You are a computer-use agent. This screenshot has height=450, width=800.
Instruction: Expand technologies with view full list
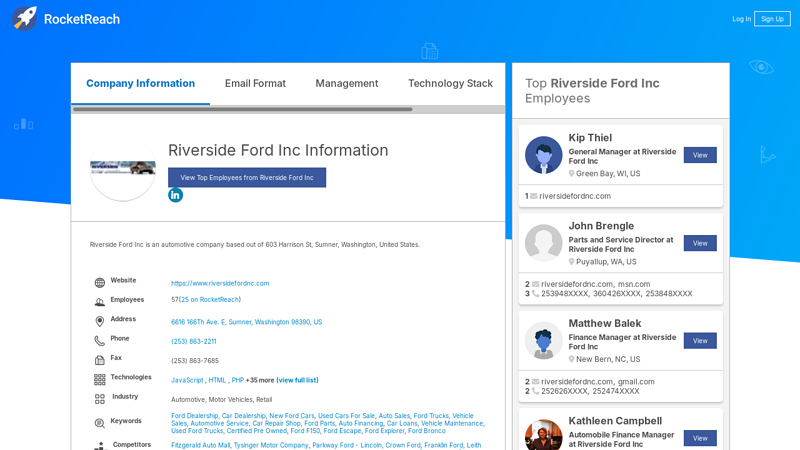tap(297, 380)
